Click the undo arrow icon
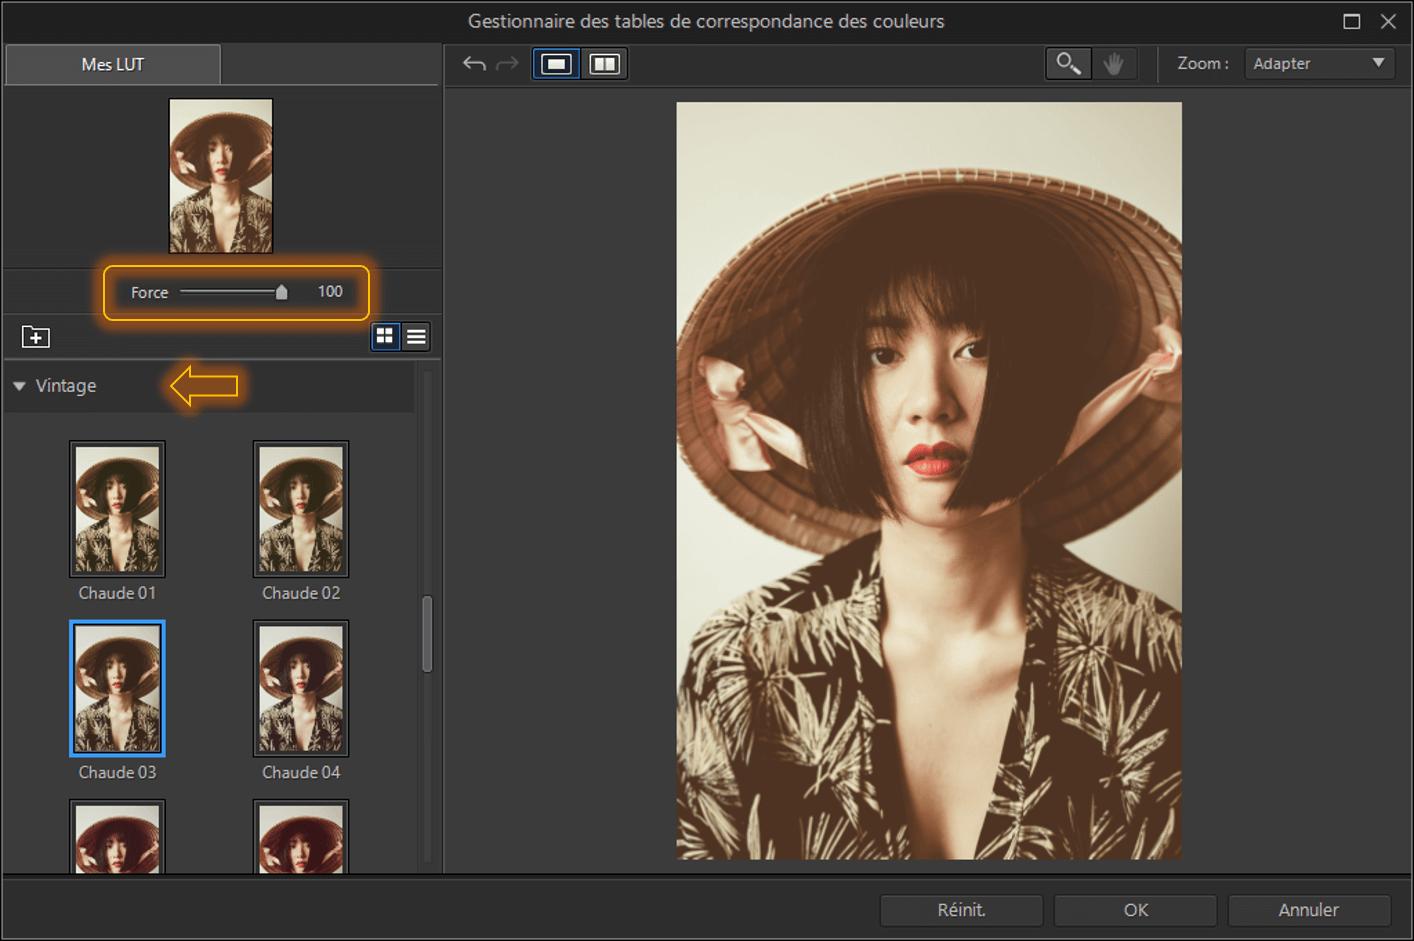This screenshot has height=941, width=1414. (x=474, y=64)
